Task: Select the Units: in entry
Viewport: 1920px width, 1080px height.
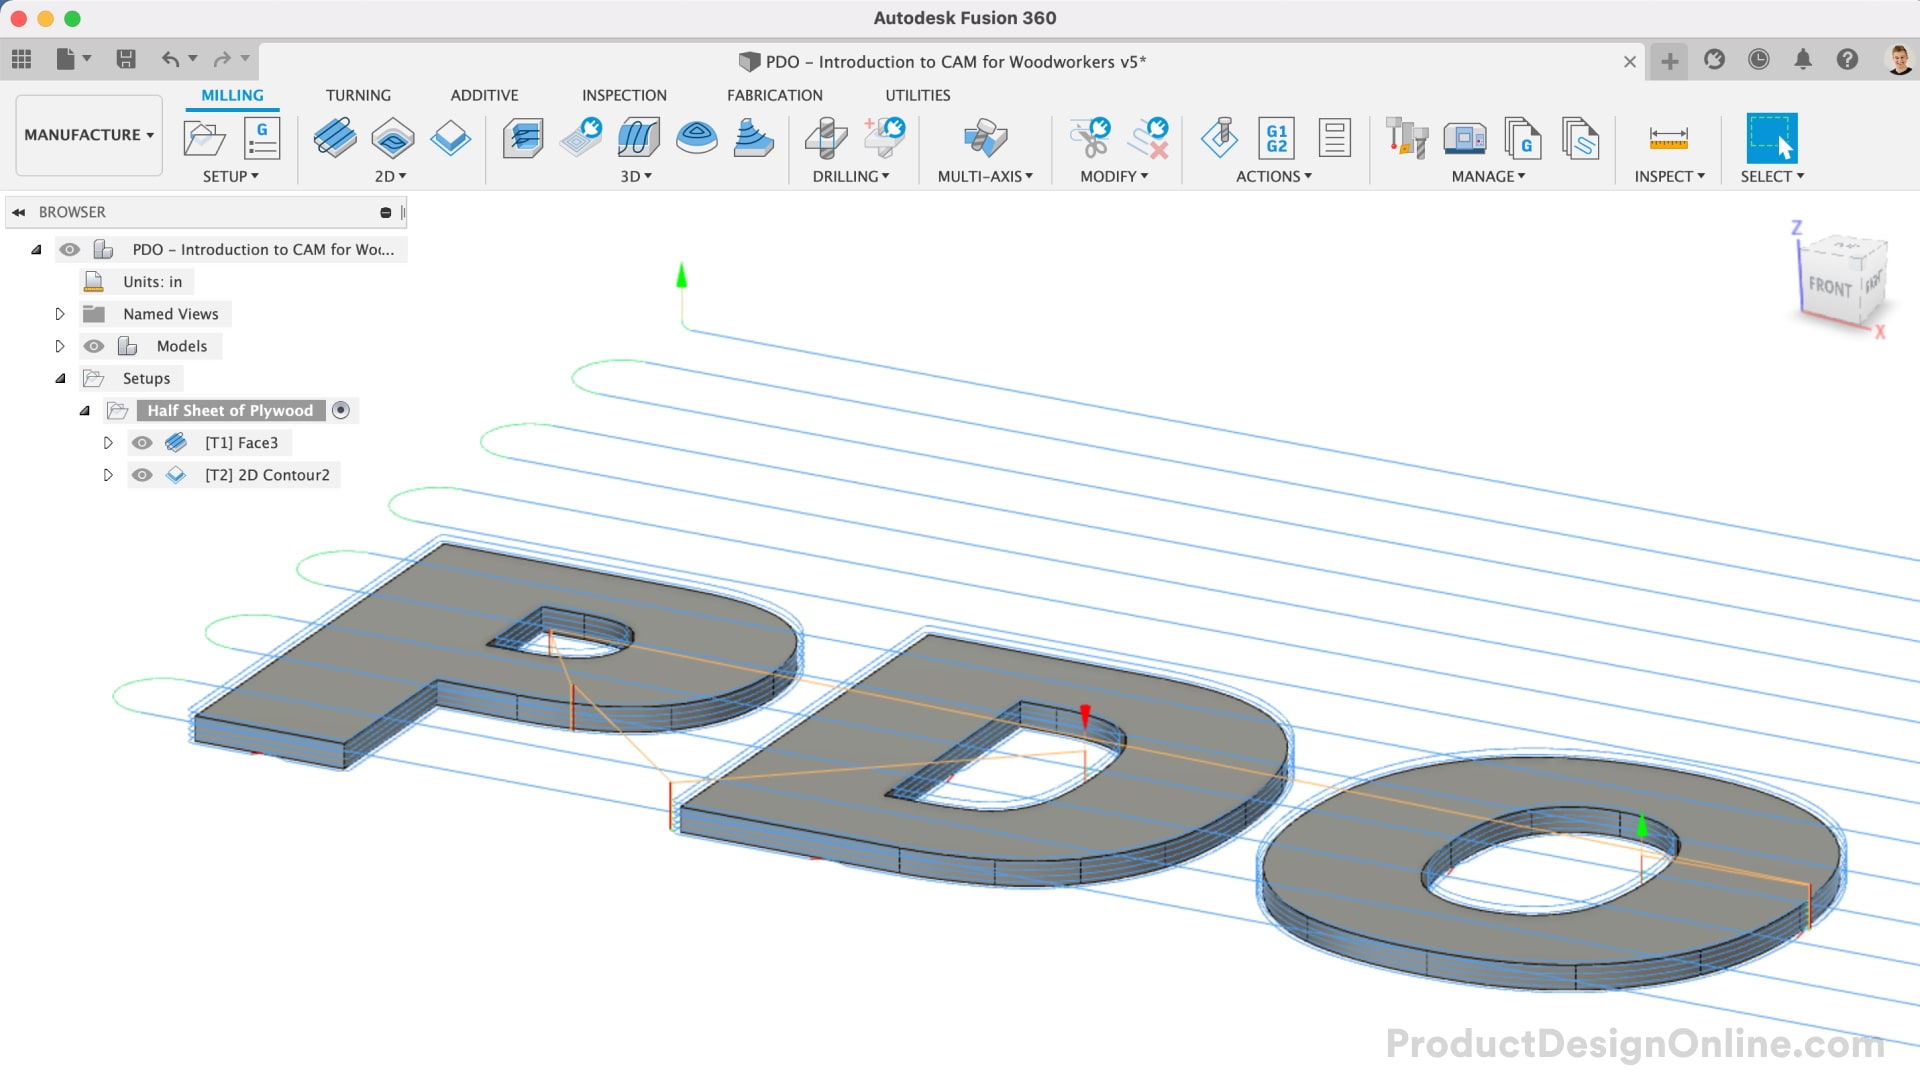Action: 152,282
